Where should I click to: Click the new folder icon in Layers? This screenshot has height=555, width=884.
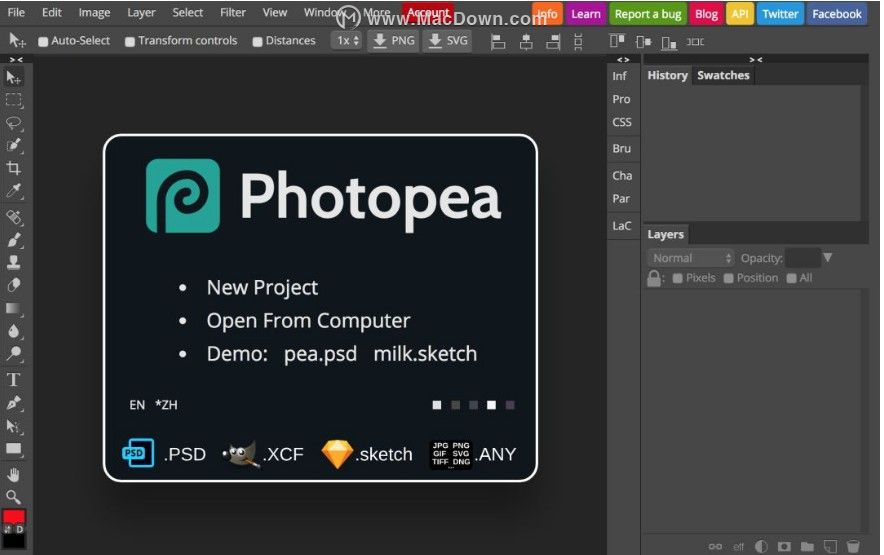point(807,546)
